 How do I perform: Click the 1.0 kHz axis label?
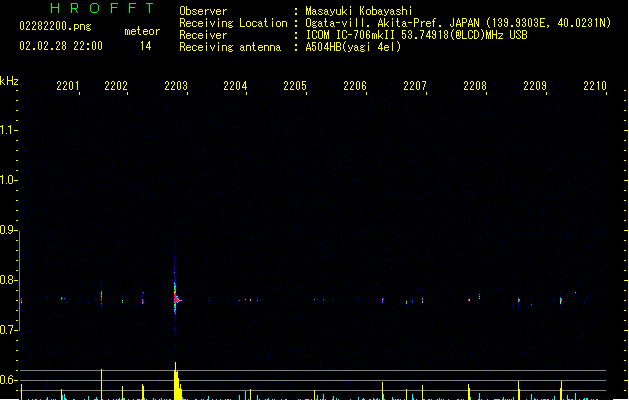pyautogui.click(x=8, y=180)
